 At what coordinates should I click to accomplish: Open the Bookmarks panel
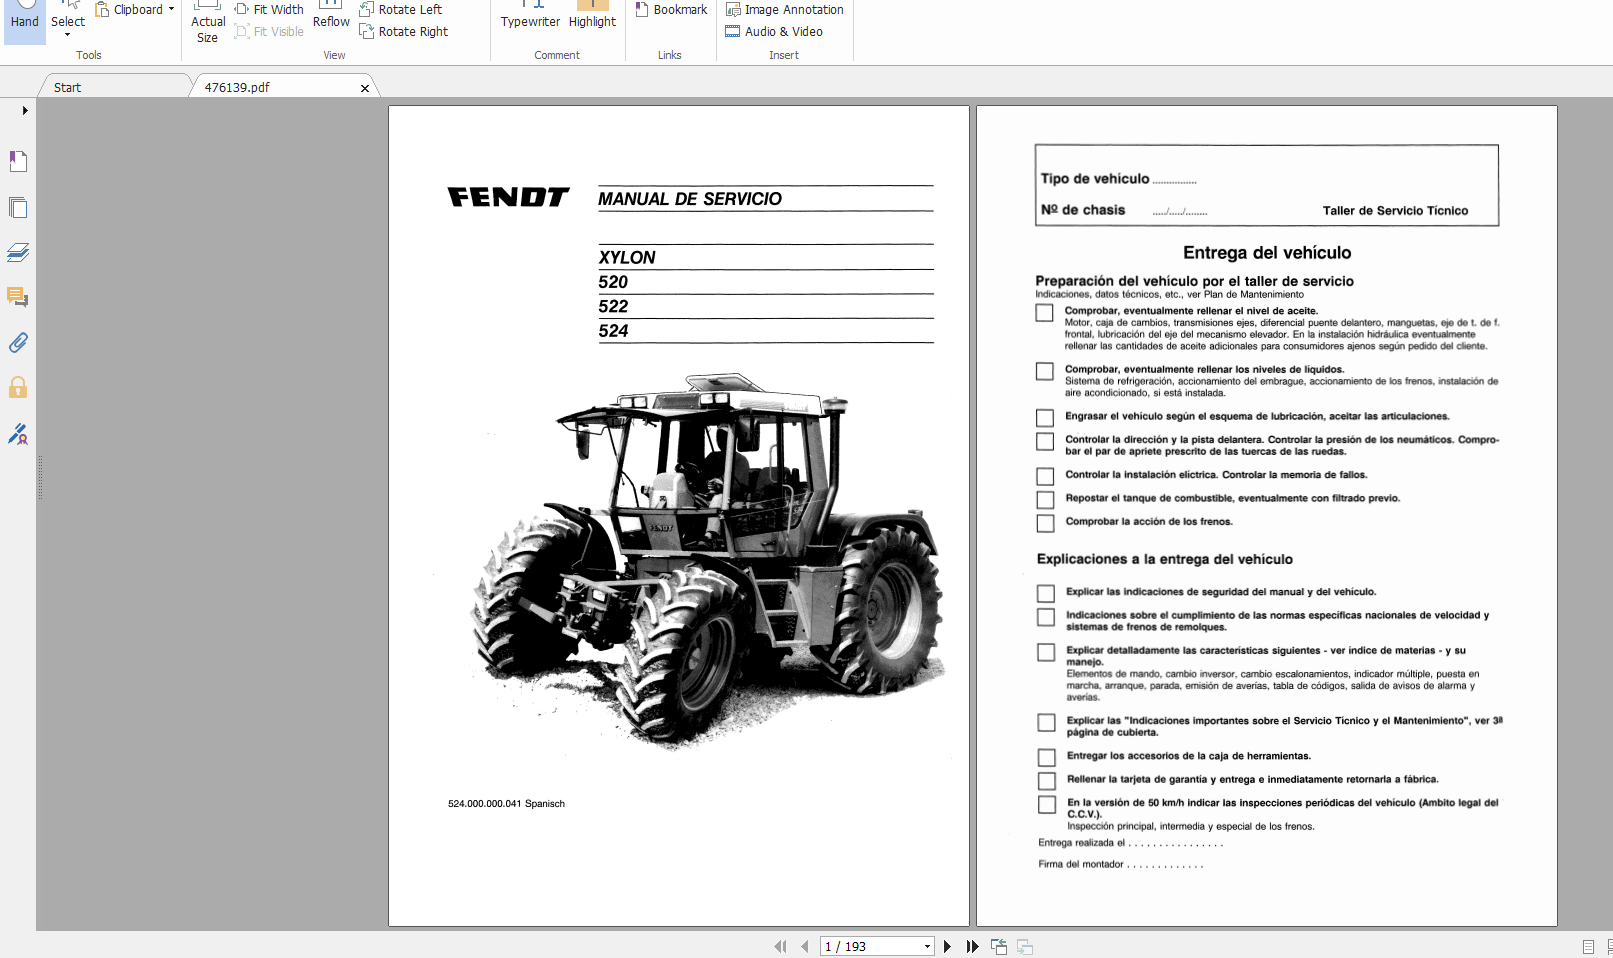(x=17, y=161)
